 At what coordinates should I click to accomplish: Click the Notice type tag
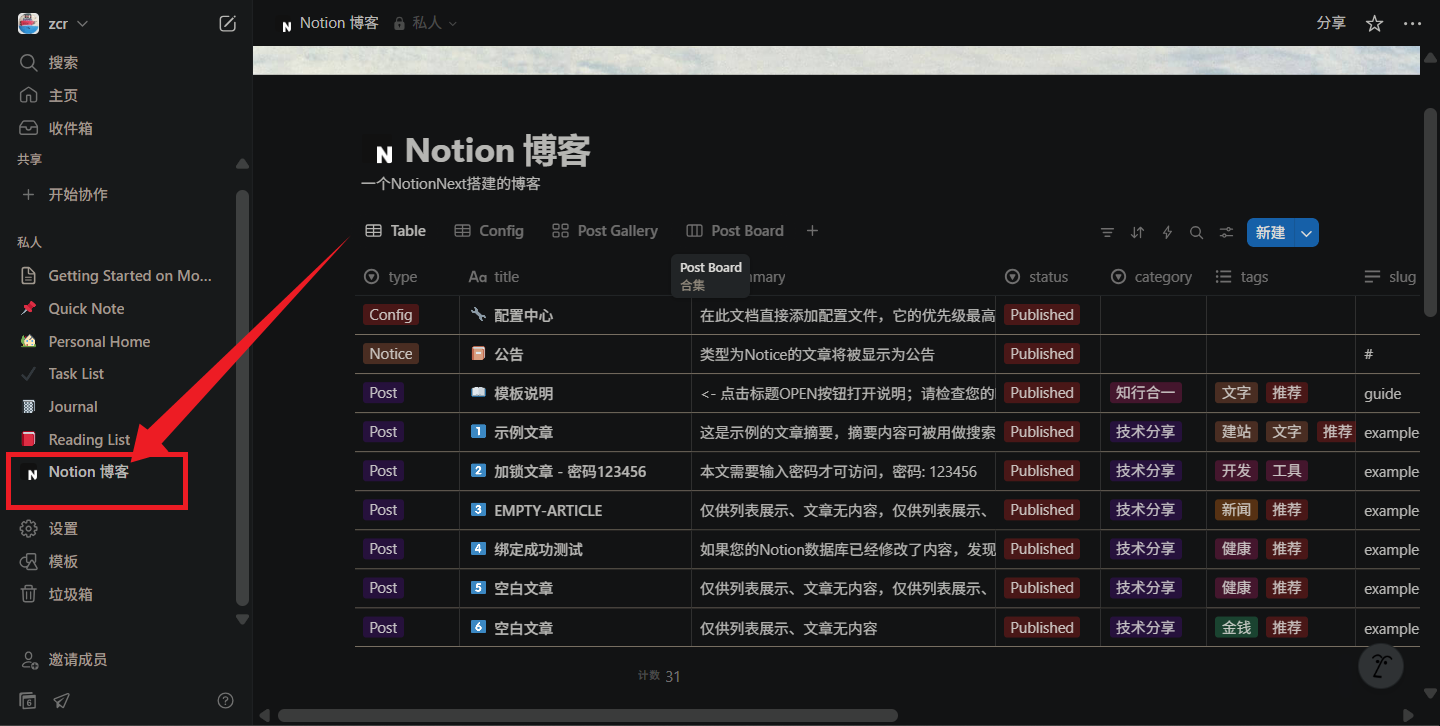click(x=390, y=354)
